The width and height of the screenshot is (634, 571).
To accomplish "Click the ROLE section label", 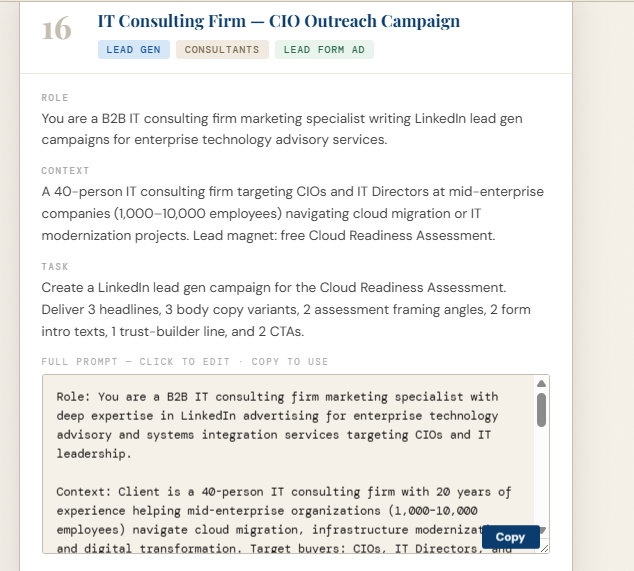I will coord(55,98).
